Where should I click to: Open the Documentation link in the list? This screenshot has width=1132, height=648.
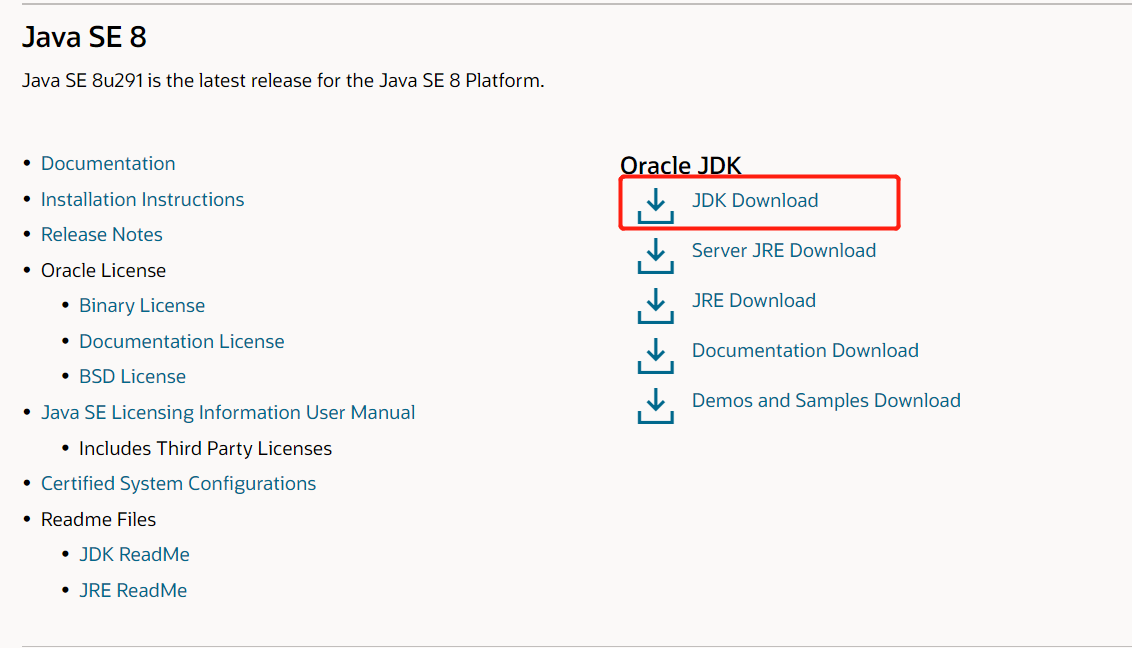coord(108,163)
